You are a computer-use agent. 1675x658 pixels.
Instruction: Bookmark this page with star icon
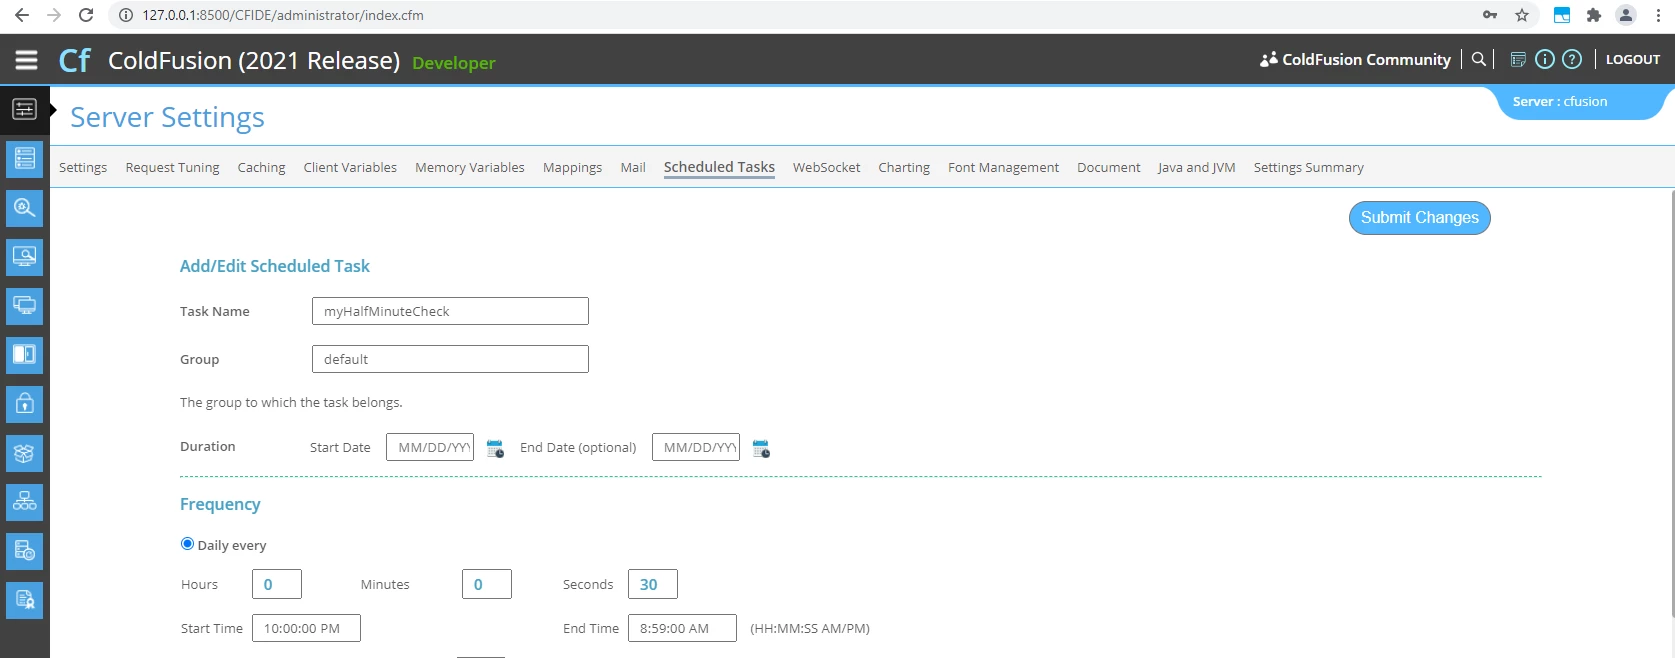1522,15
